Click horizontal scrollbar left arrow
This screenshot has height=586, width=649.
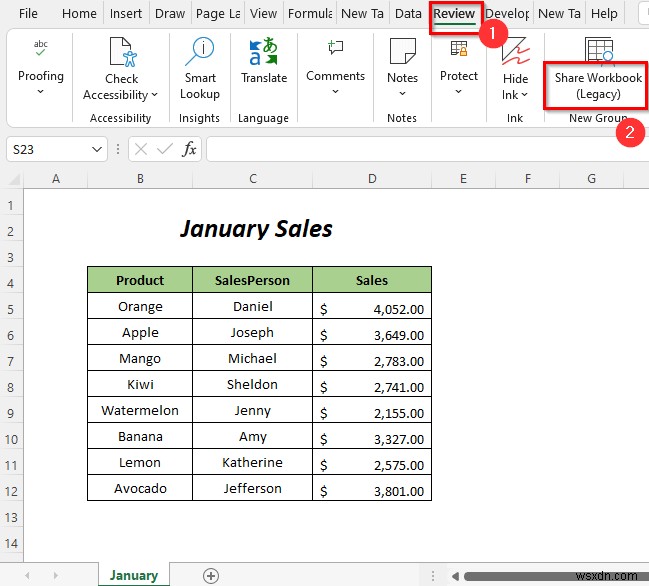pyautogui.click(x=455, y=576)
